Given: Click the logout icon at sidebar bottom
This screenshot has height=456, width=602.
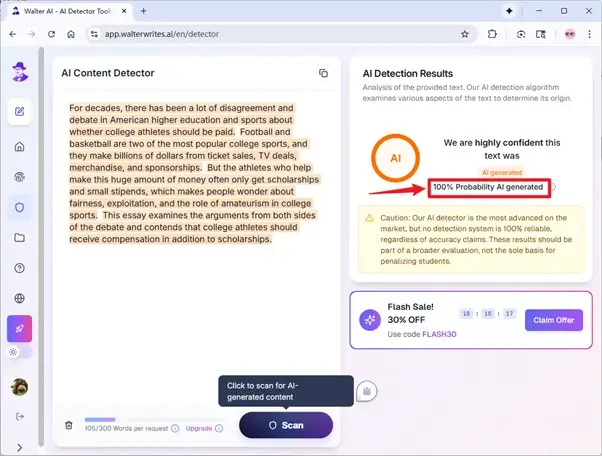Looking at the screenshot, I should [20, 416].
